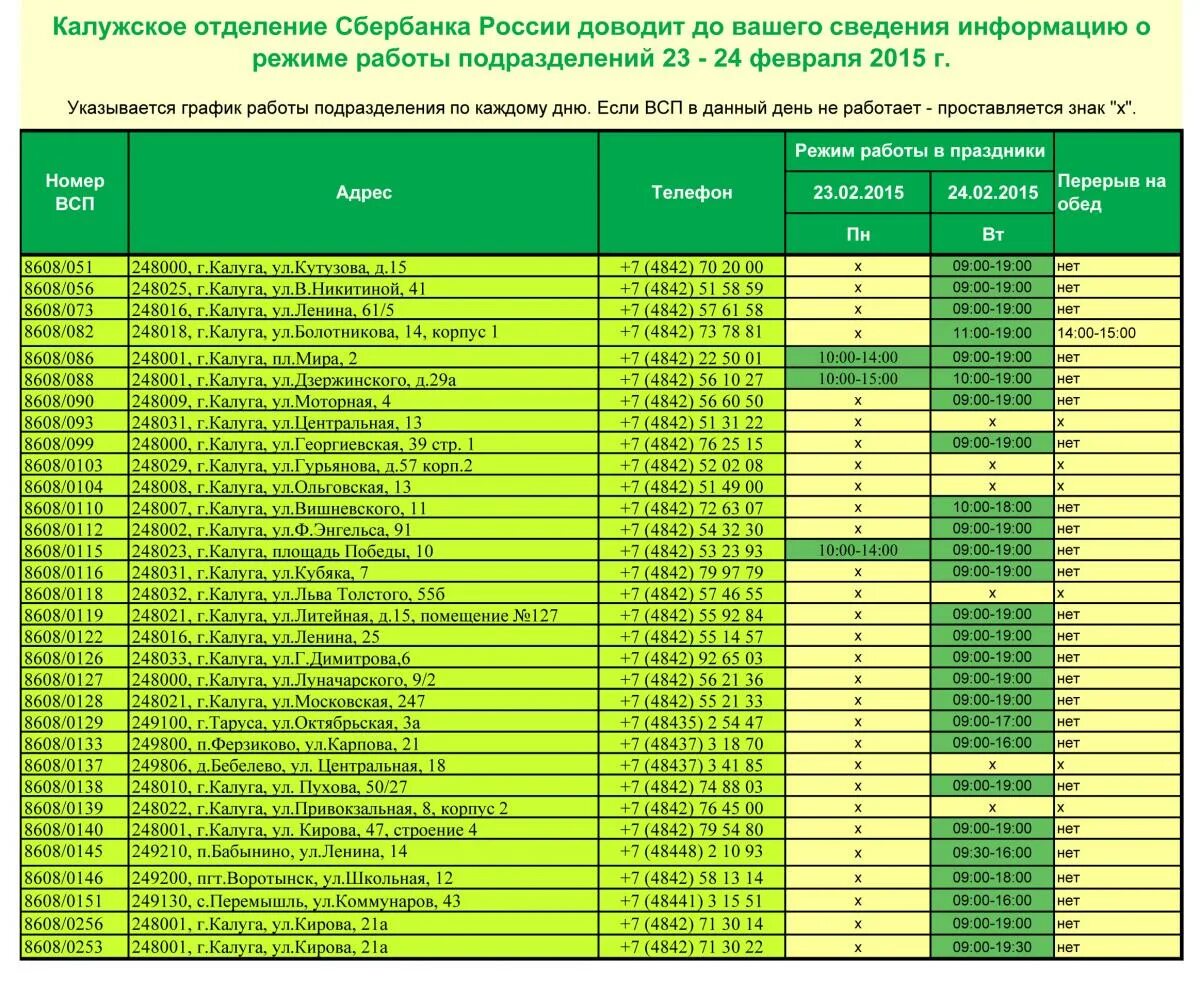Image resolution: width=1200 pixels, height=982 pixels.
Task: Click phone '+7 (4842) 56 60 50'
Action: 692,401
